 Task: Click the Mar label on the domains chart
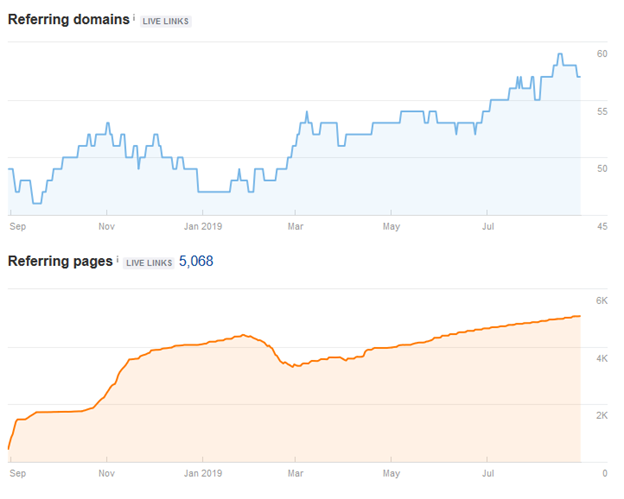295,226
